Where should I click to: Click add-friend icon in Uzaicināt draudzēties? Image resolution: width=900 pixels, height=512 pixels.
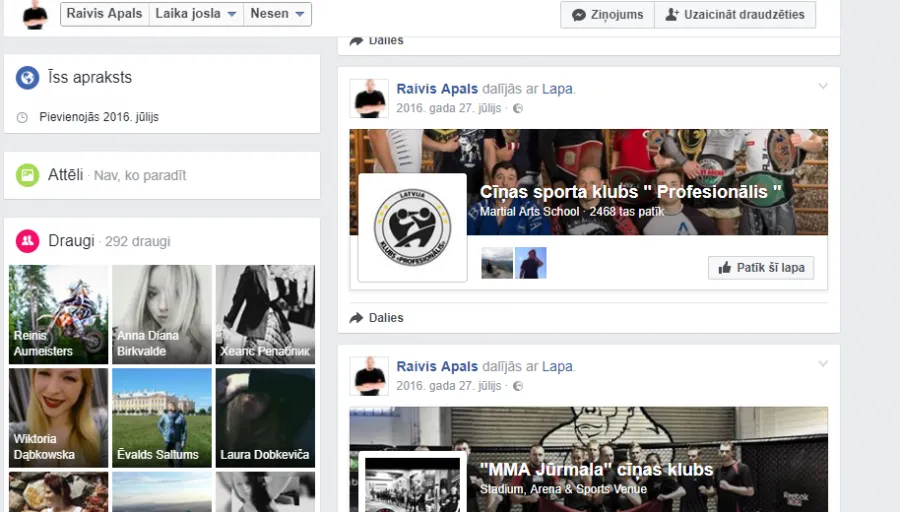coord(672,15)
